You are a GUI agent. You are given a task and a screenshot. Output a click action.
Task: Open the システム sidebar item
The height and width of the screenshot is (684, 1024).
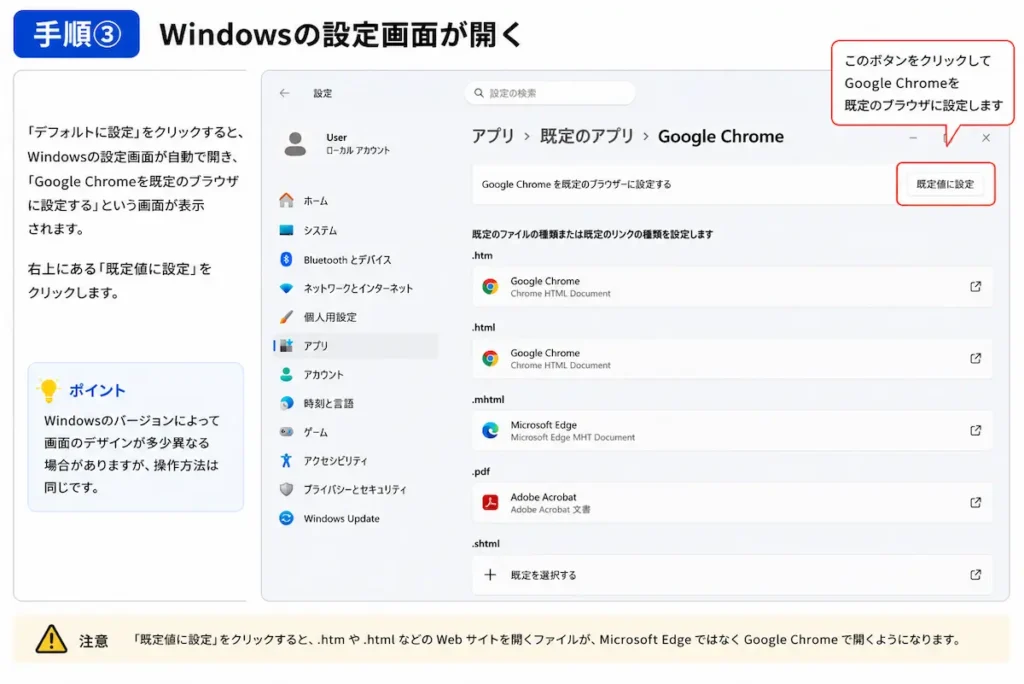point(355,230)
